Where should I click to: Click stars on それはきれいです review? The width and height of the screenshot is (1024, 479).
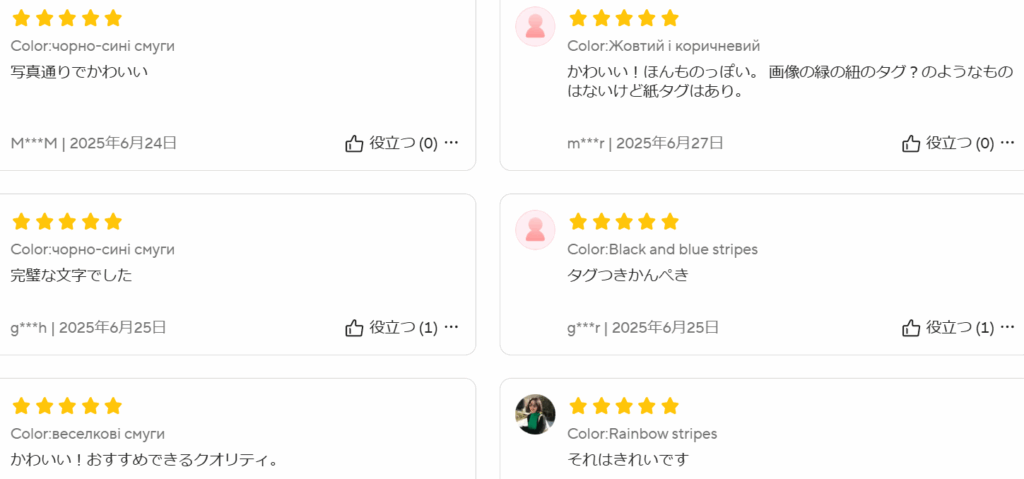click(x=624, y=406)
